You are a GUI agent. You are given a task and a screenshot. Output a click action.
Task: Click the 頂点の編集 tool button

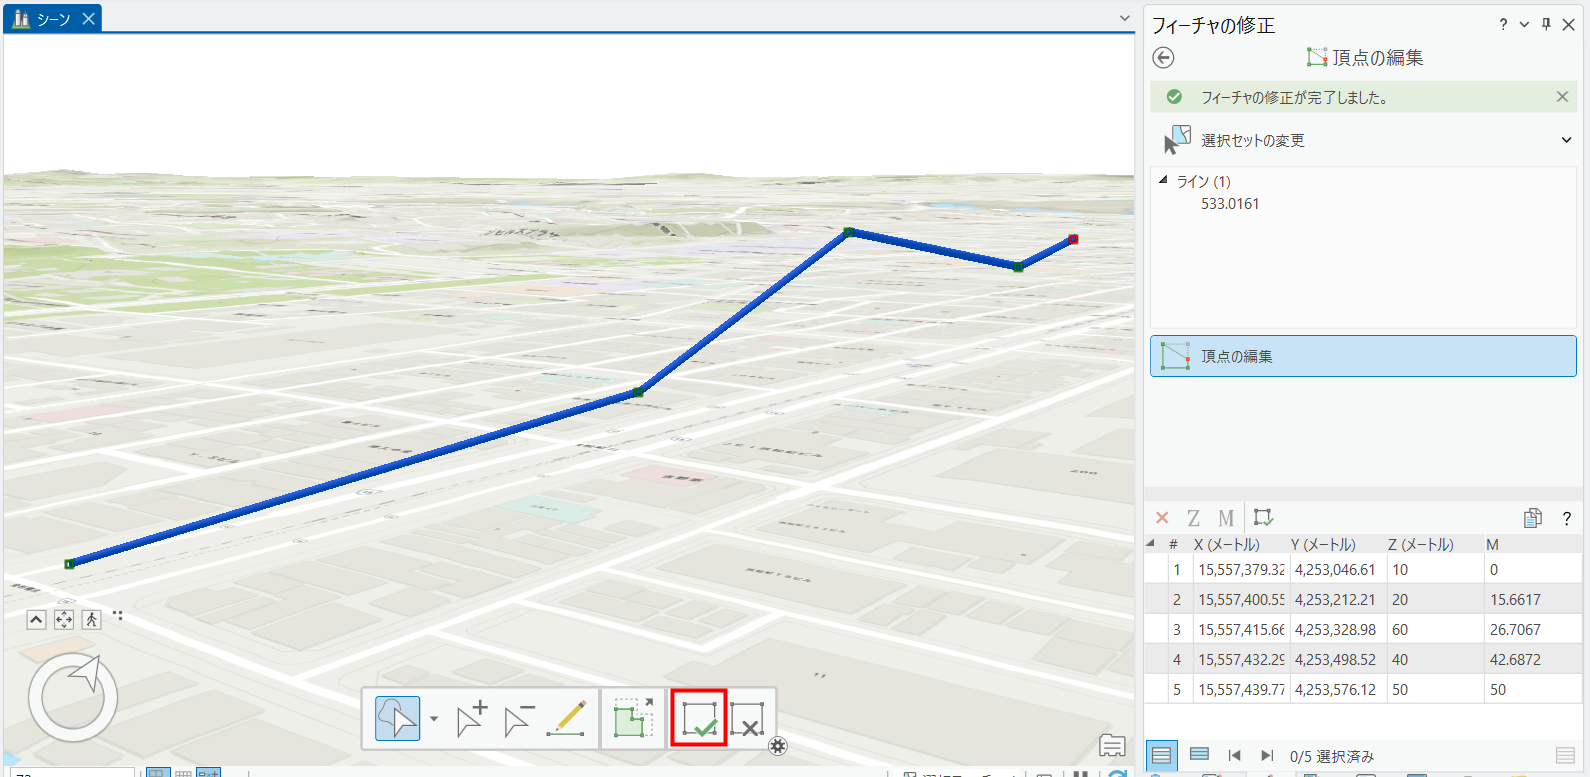(1362, 356)
